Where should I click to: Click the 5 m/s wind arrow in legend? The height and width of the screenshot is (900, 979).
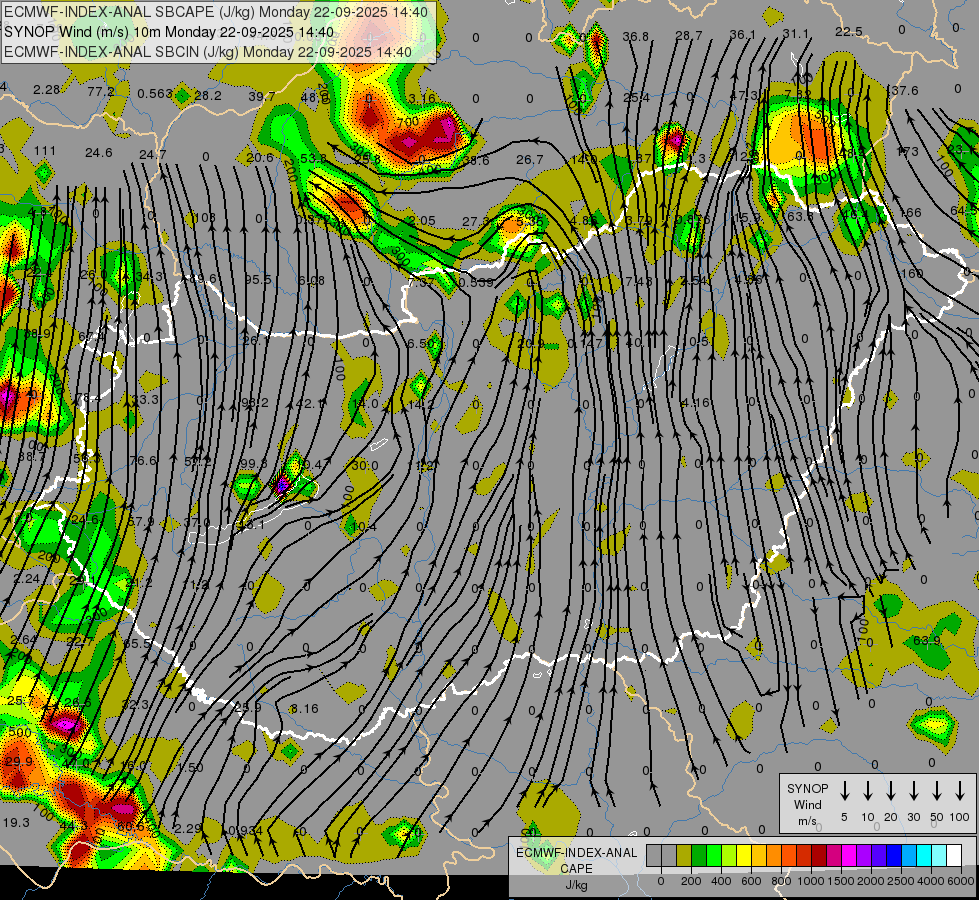tap(845, 791)
